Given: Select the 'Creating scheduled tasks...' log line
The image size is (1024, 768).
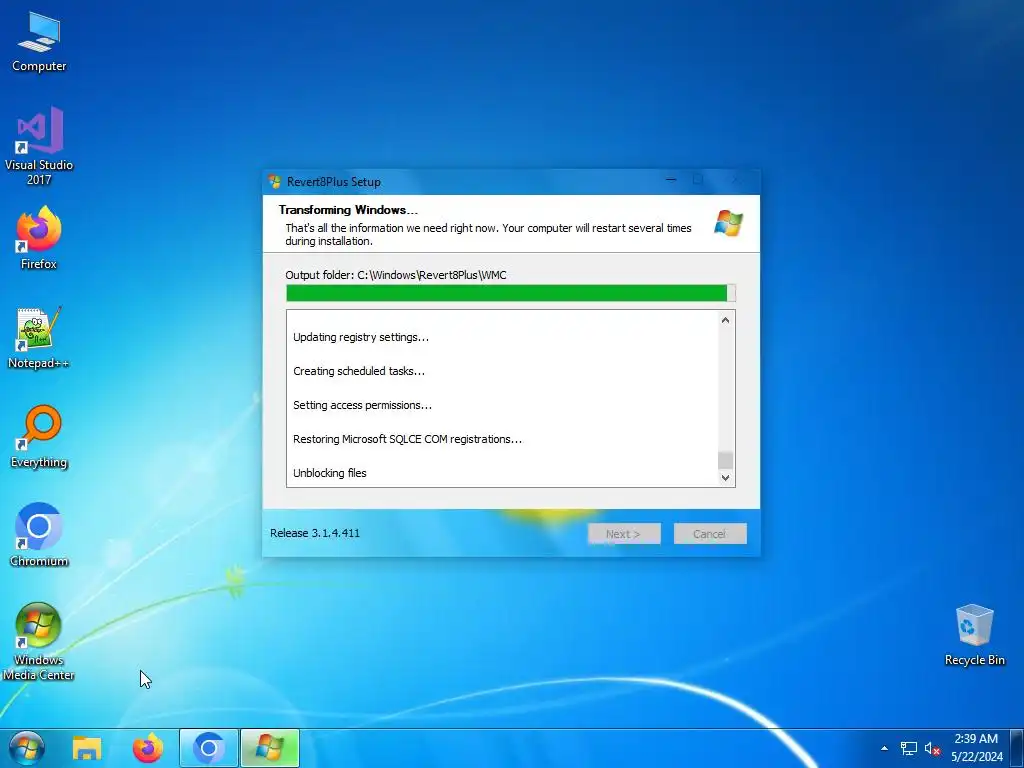Looking at the screenshot, I should (x=359, y=371).
